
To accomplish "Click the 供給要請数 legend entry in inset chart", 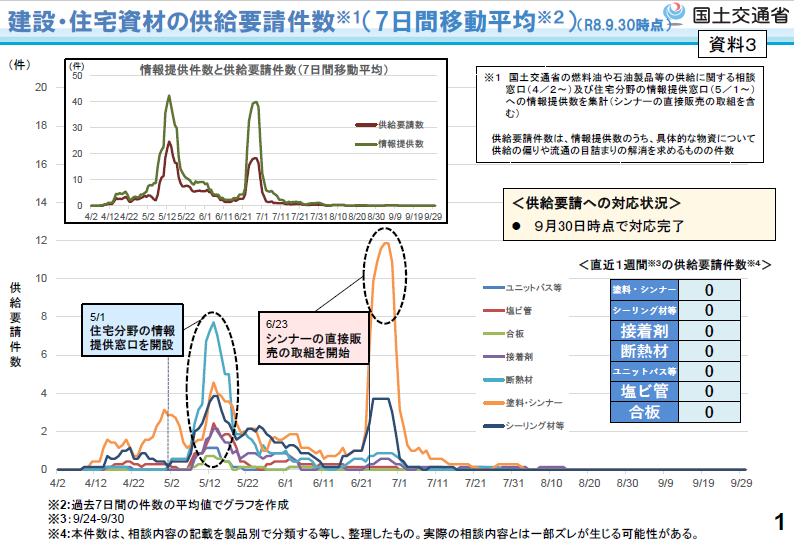I will (x=390, y=125).
